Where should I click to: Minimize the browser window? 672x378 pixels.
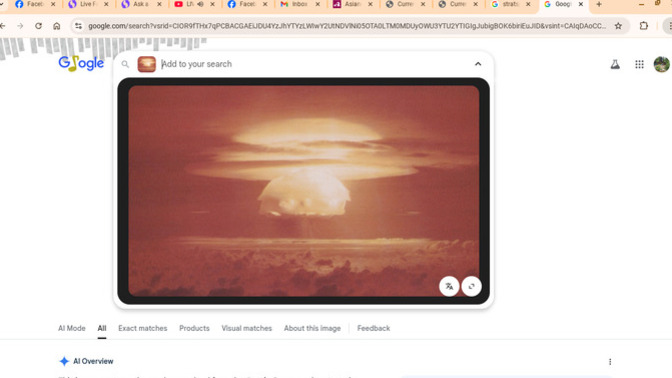641,4
